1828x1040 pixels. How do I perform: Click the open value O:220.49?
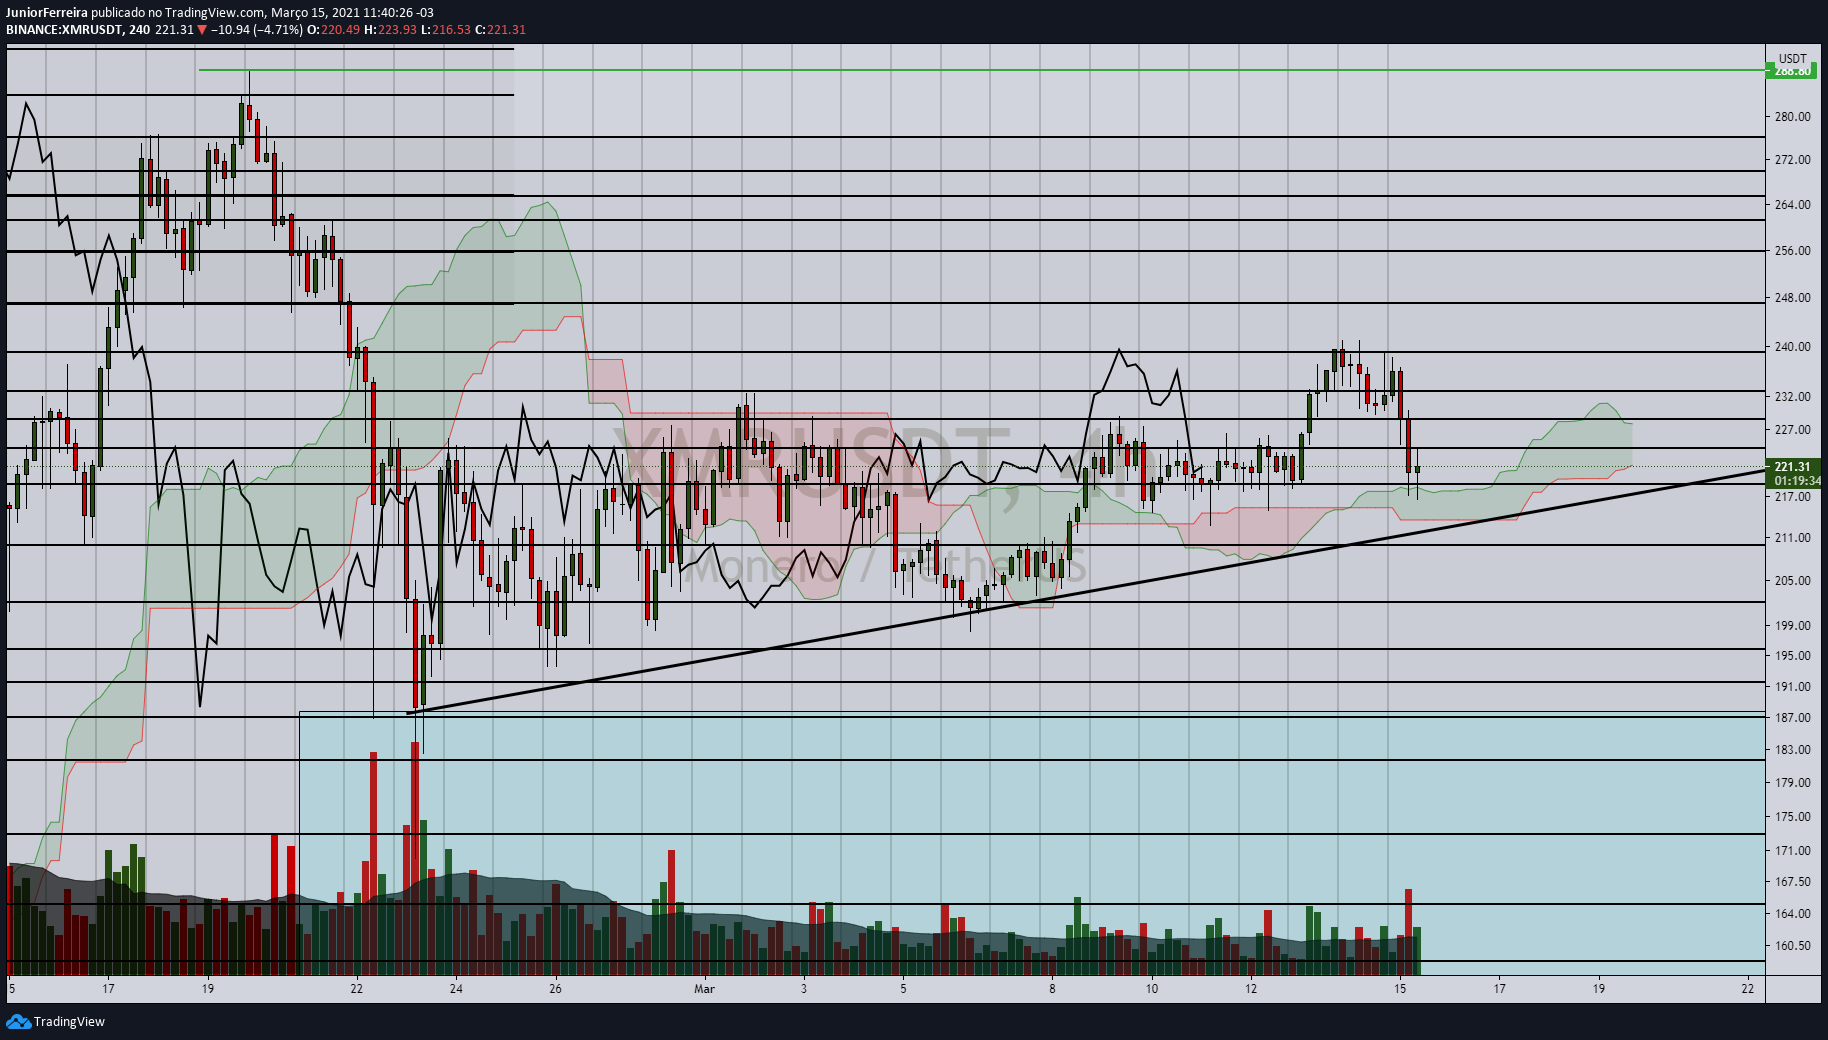coord(333,29)
